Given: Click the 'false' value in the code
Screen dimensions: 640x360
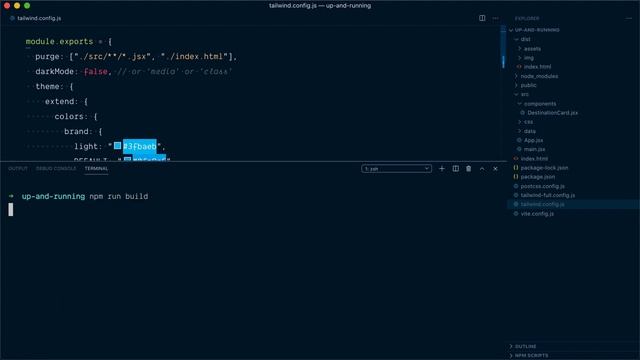Looking at the screenshot, I should pyautogui.click(x=96, y=71).
